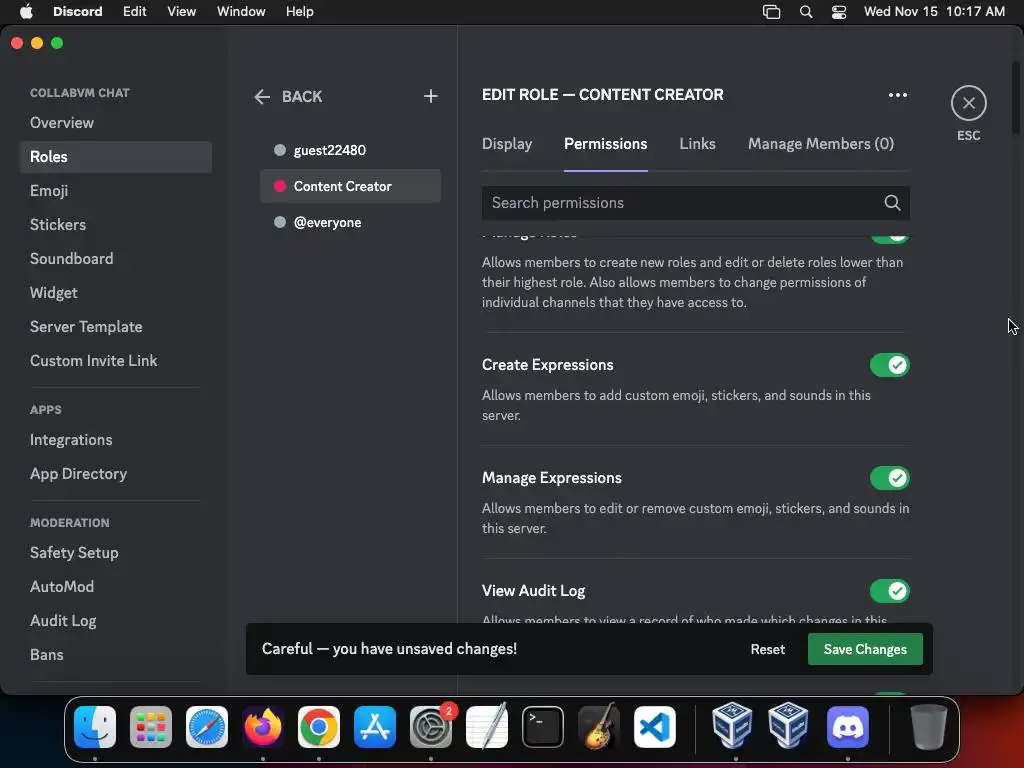The image size is (1024, 768).
Task: Add a new role with plus icon
Action: [430, 97]
